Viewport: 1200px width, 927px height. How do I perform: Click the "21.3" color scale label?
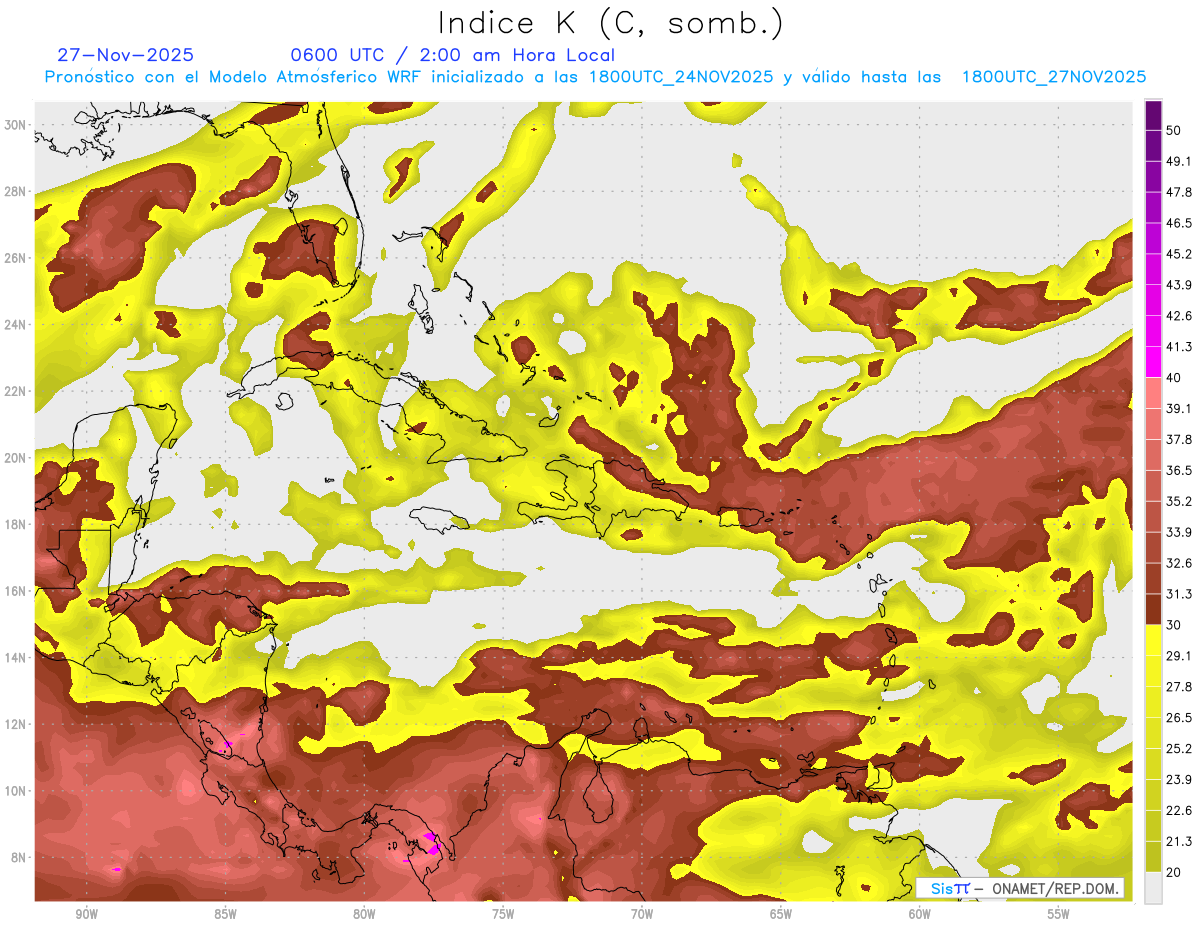[1179, 842]
